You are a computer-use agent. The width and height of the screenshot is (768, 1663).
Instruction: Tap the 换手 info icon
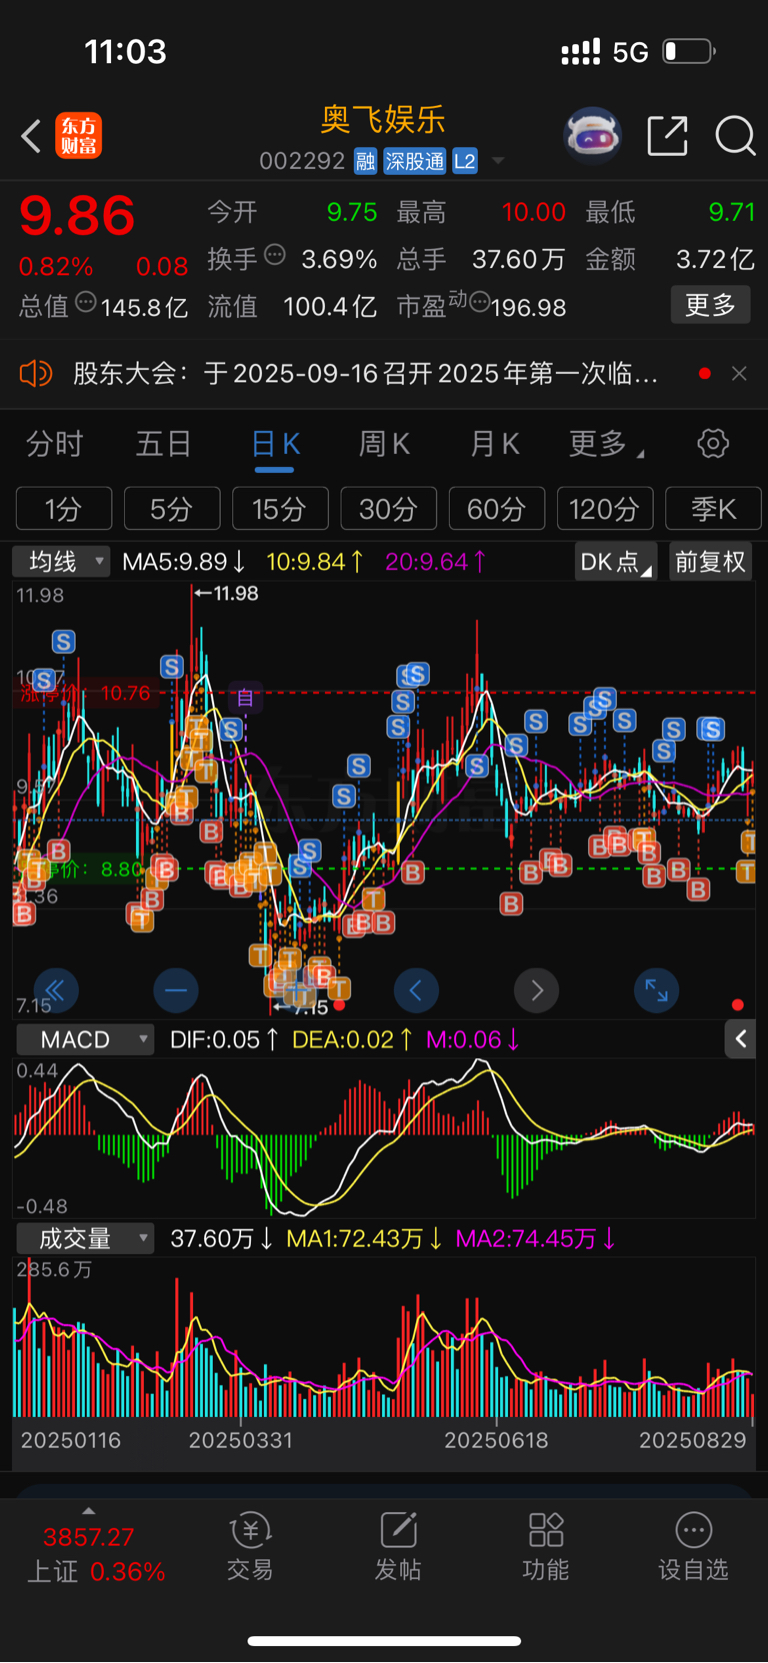tap(274, 255)
